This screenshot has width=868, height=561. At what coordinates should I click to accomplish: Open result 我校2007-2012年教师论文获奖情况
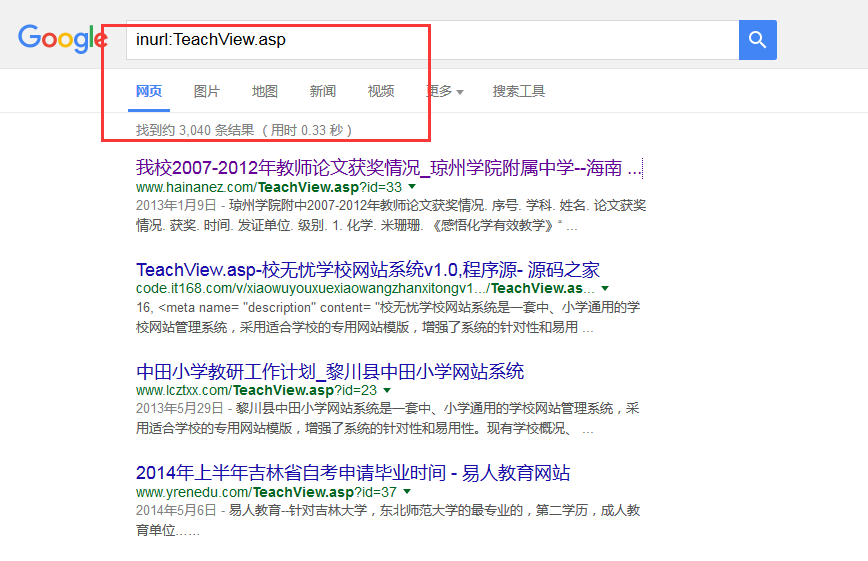(389, 167)
